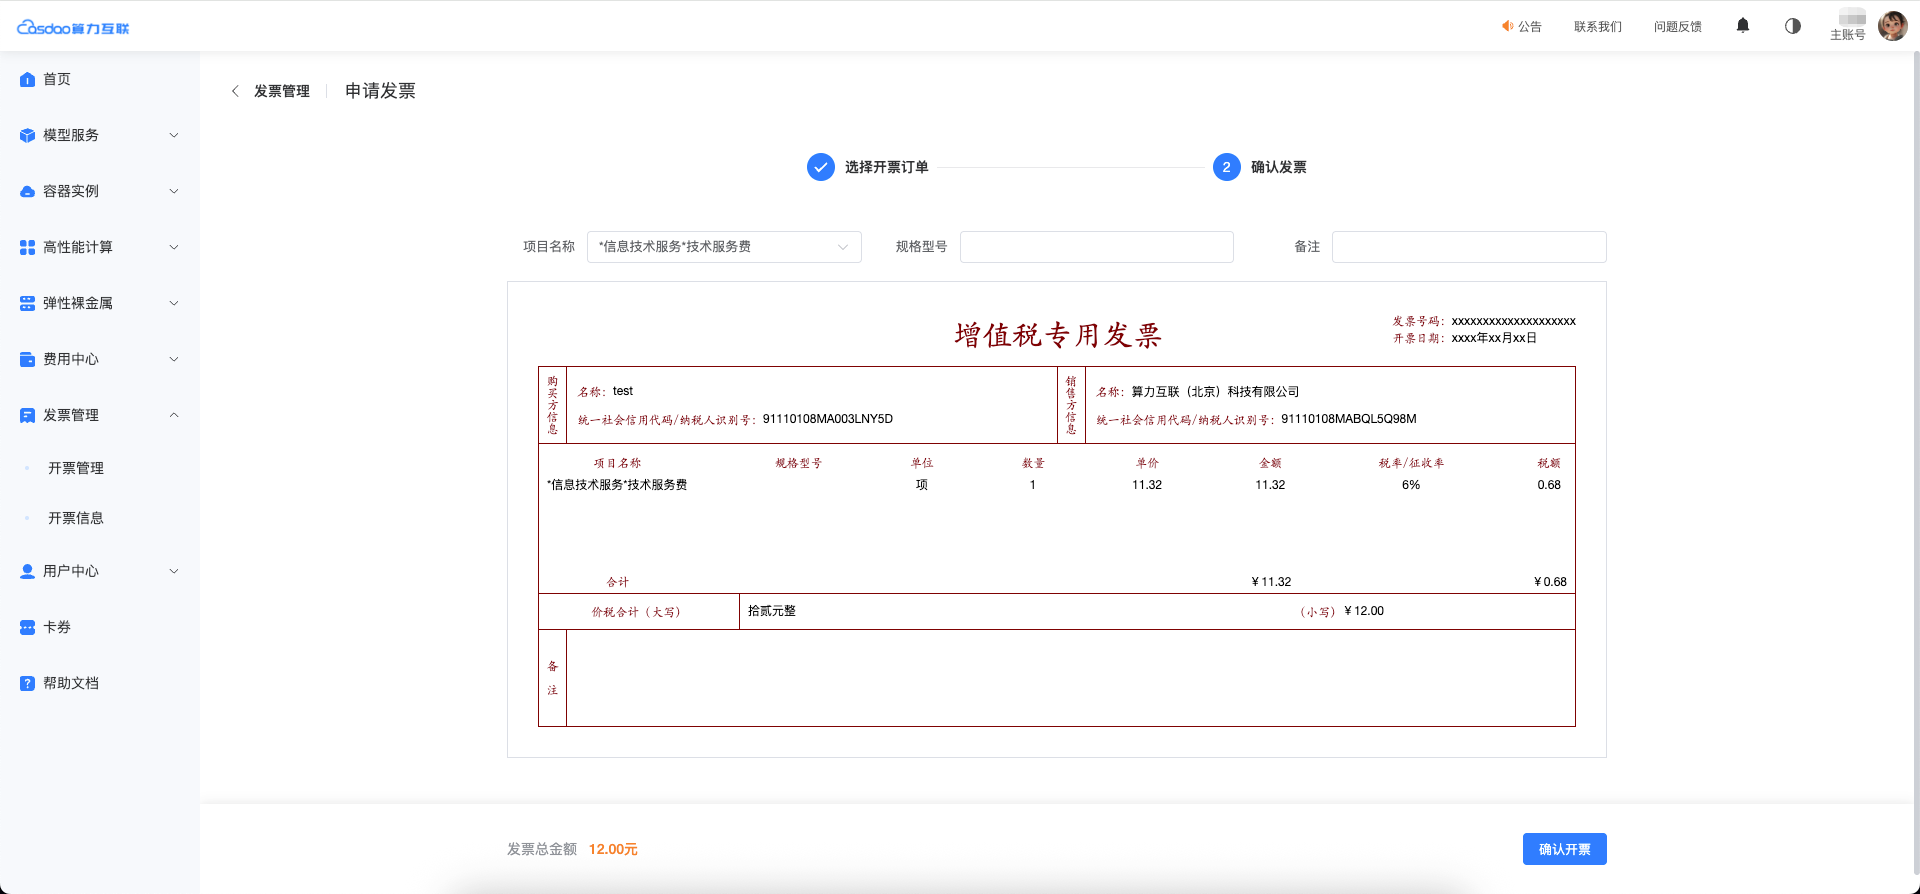Image resolution: width=1920 pixels, height=894 pixels.
Task: Click the 容器实例 cloud icon
Action: point(27,191)
